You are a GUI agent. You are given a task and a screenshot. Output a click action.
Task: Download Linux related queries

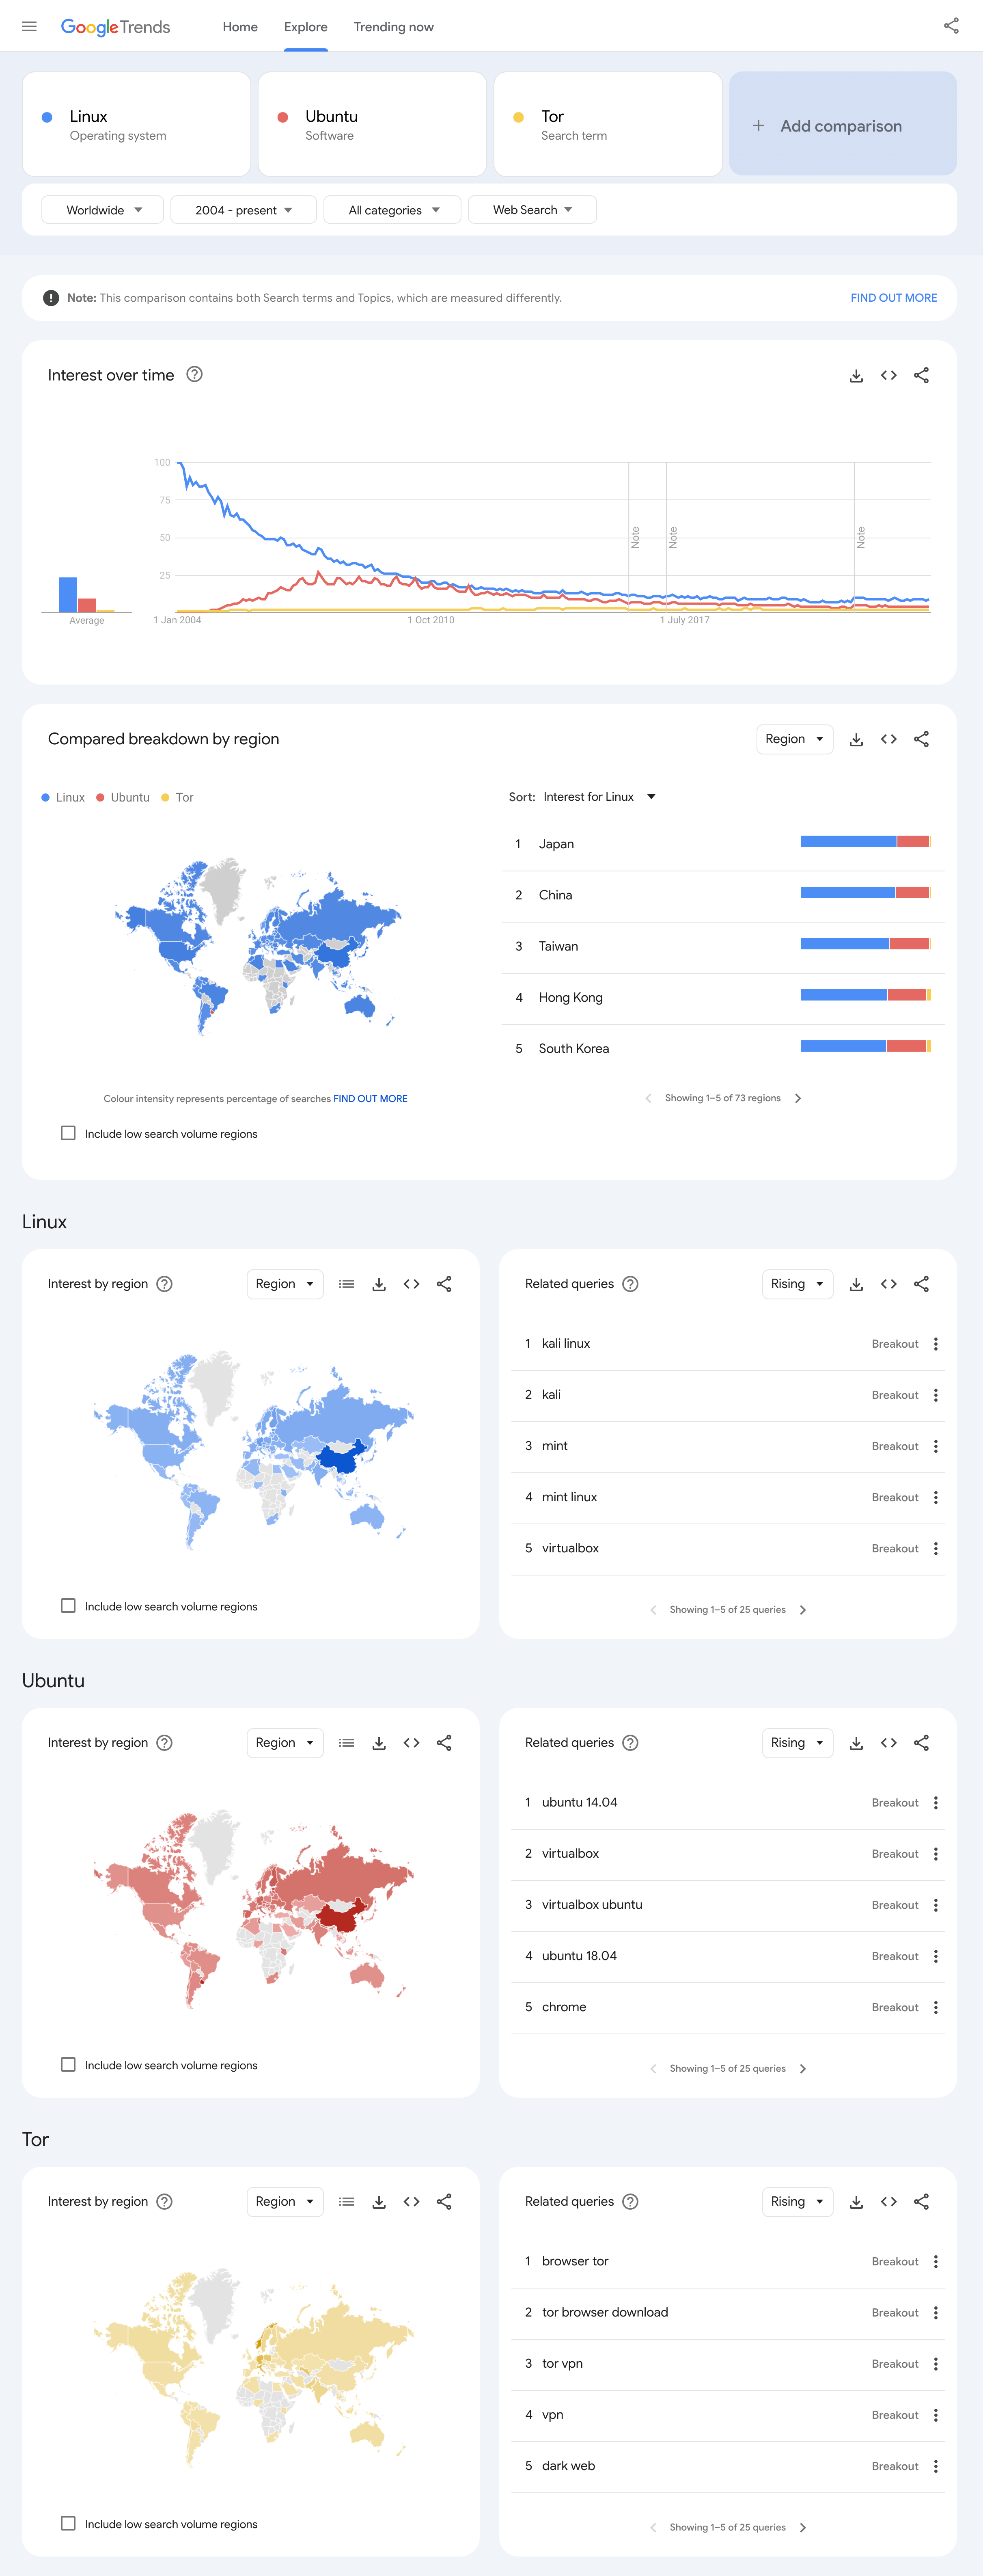pyautogui.click(x=856, y=1284)
